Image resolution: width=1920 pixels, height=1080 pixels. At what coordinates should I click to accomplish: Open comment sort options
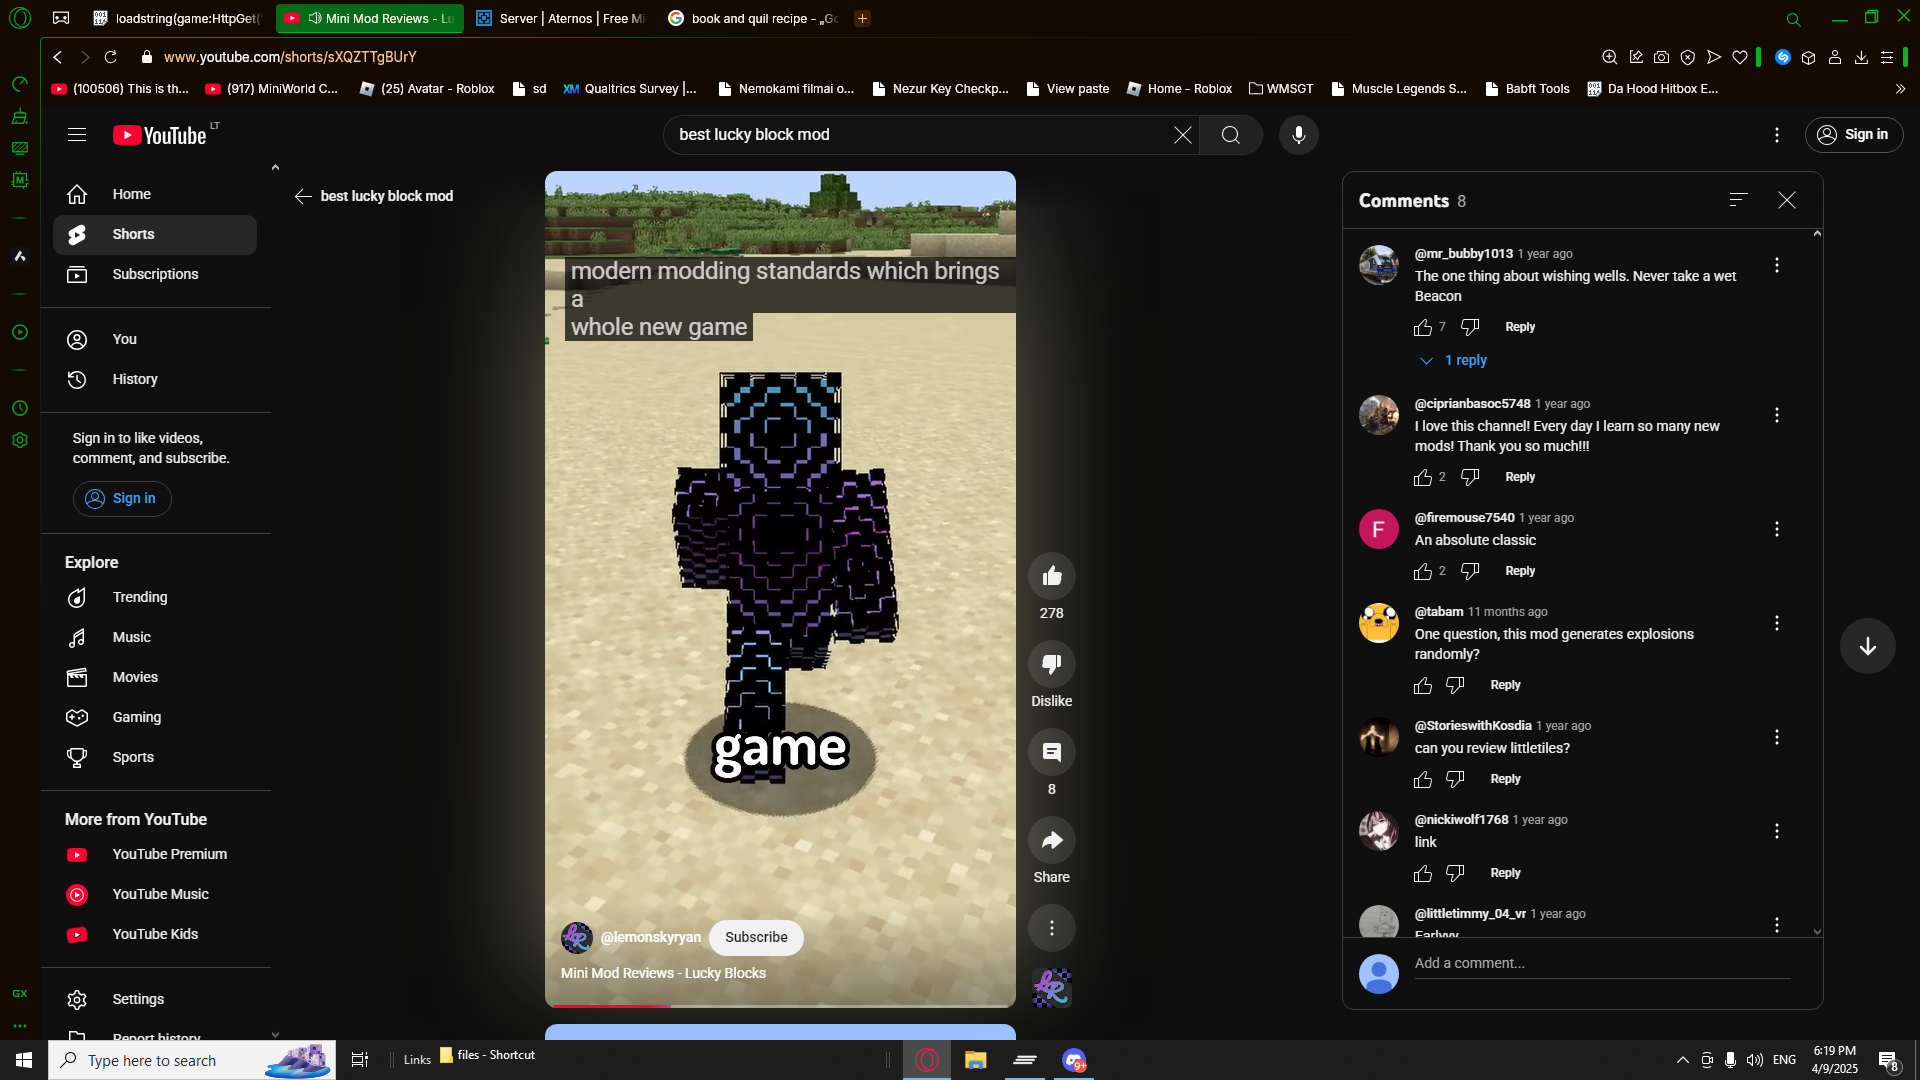click(1739, 200)
